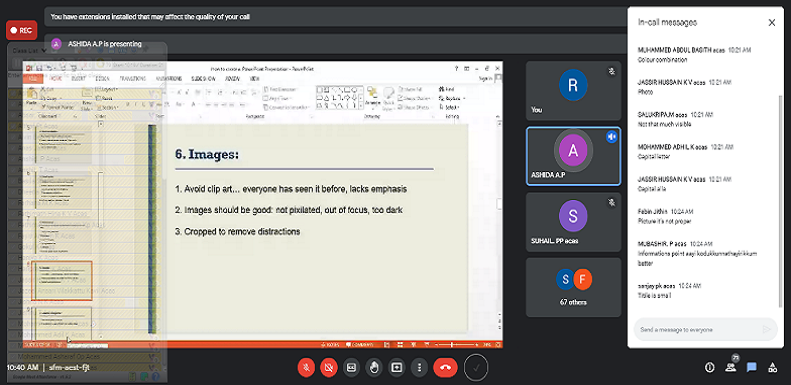Select your own 'You' video tile
791x385 pixels.
pos(573,91)
